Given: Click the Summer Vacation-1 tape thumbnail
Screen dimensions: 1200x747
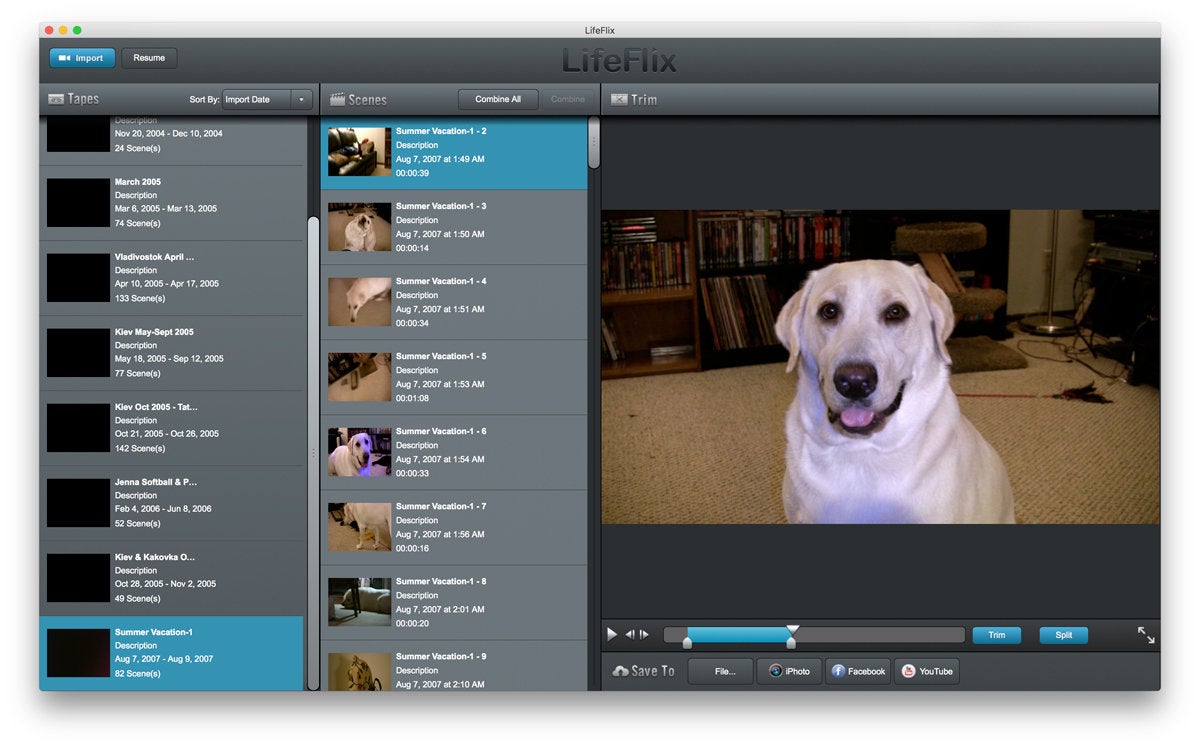Looking at the screenshot, I should coord(78,653).
